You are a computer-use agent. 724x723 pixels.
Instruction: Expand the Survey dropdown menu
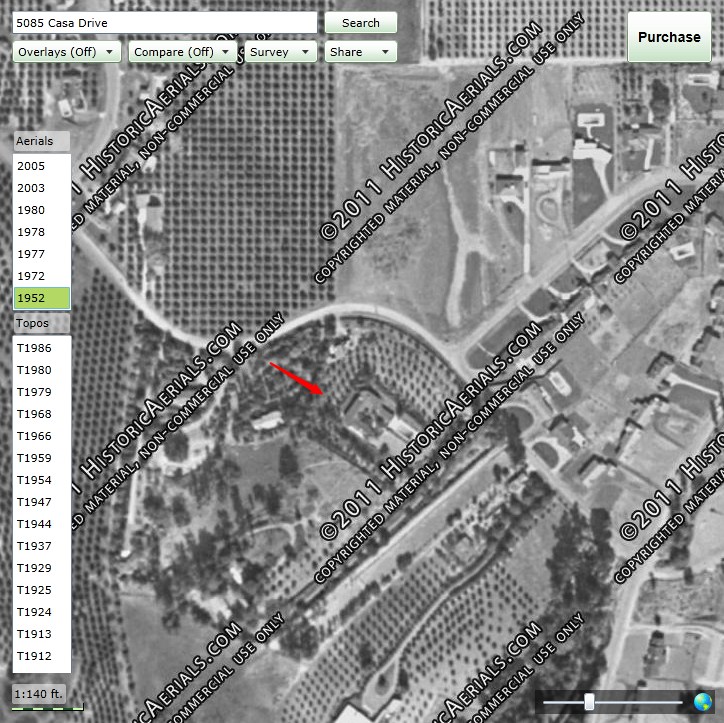coord(281,52)
